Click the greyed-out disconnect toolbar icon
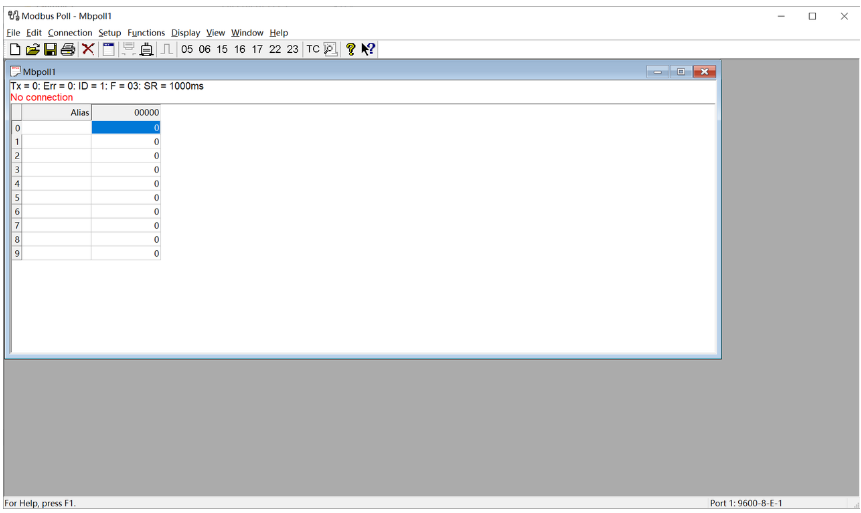This screenshot has width=861, height=513. [x=128, y=49]
